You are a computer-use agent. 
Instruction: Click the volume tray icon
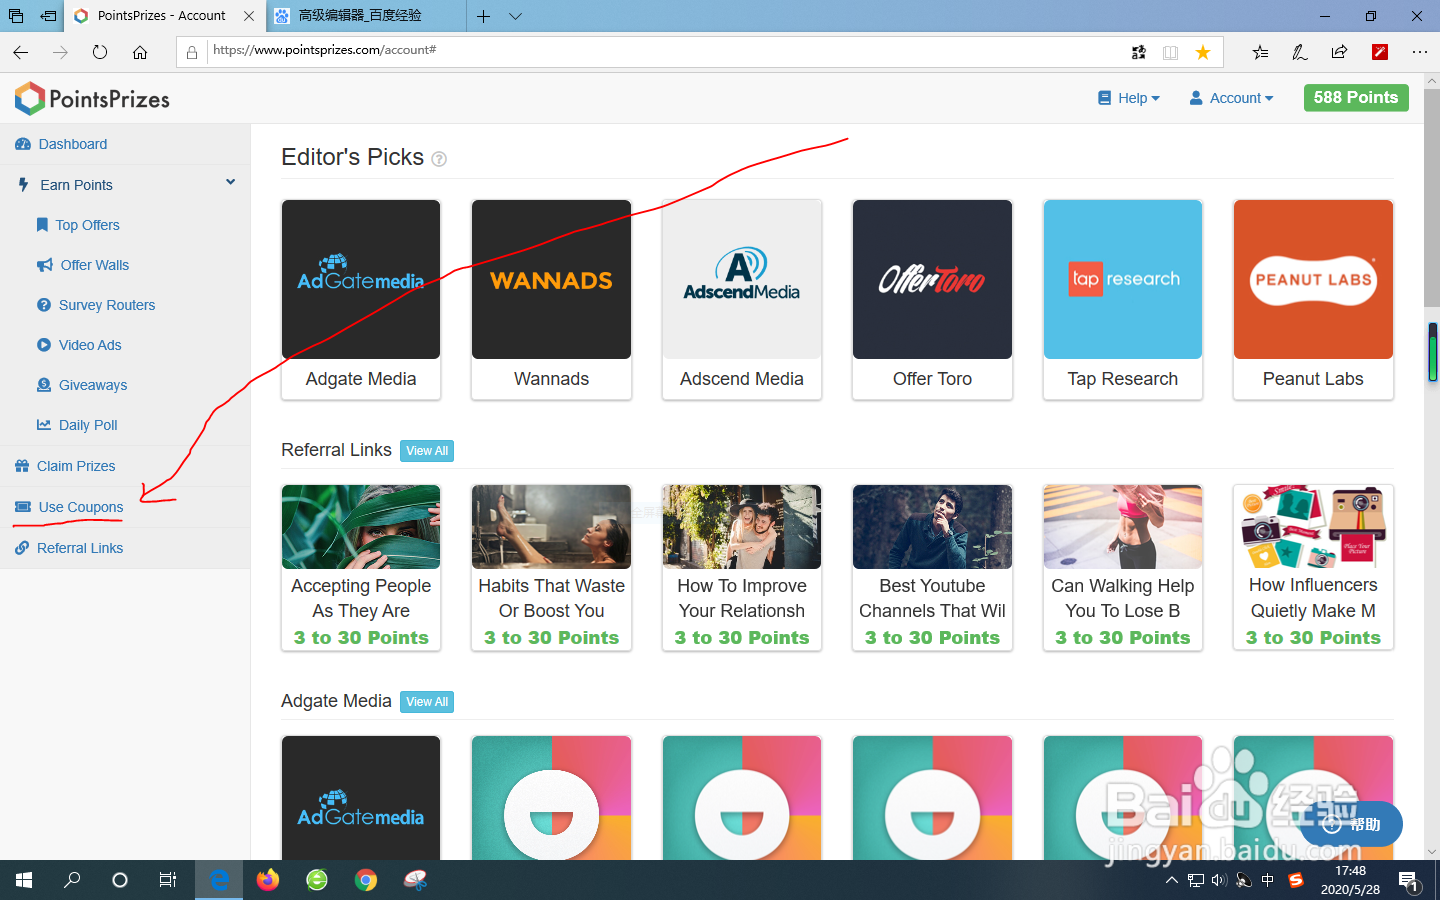click(x=1219, y=881)
